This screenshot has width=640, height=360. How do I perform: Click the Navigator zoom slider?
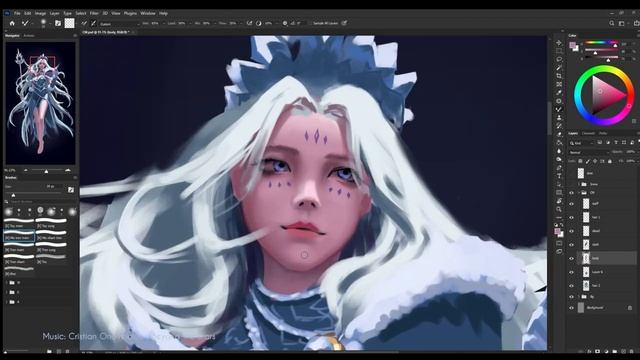tap(47, 170)
